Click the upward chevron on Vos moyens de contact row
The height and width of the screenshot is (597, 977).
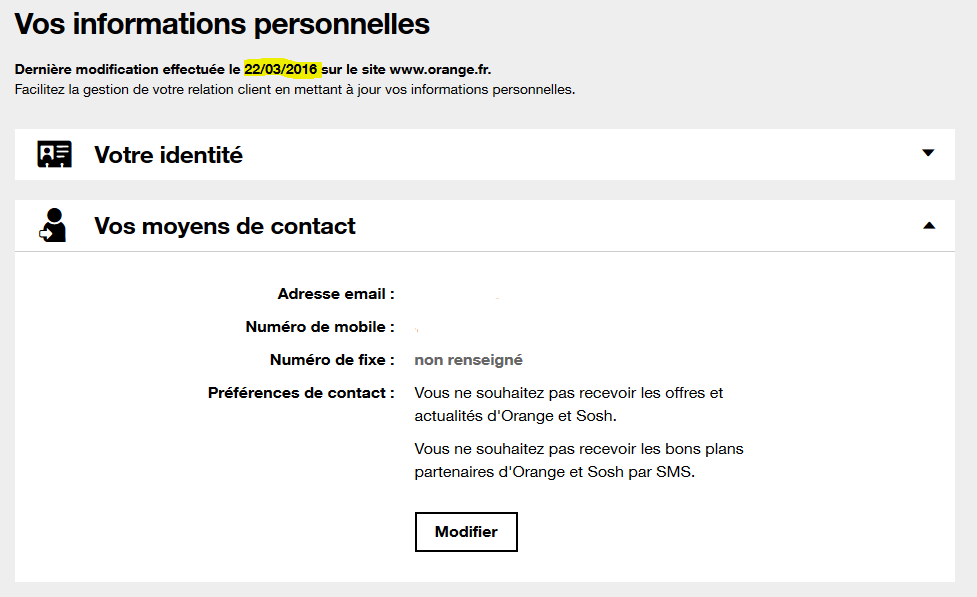click(x=927, y=225)
